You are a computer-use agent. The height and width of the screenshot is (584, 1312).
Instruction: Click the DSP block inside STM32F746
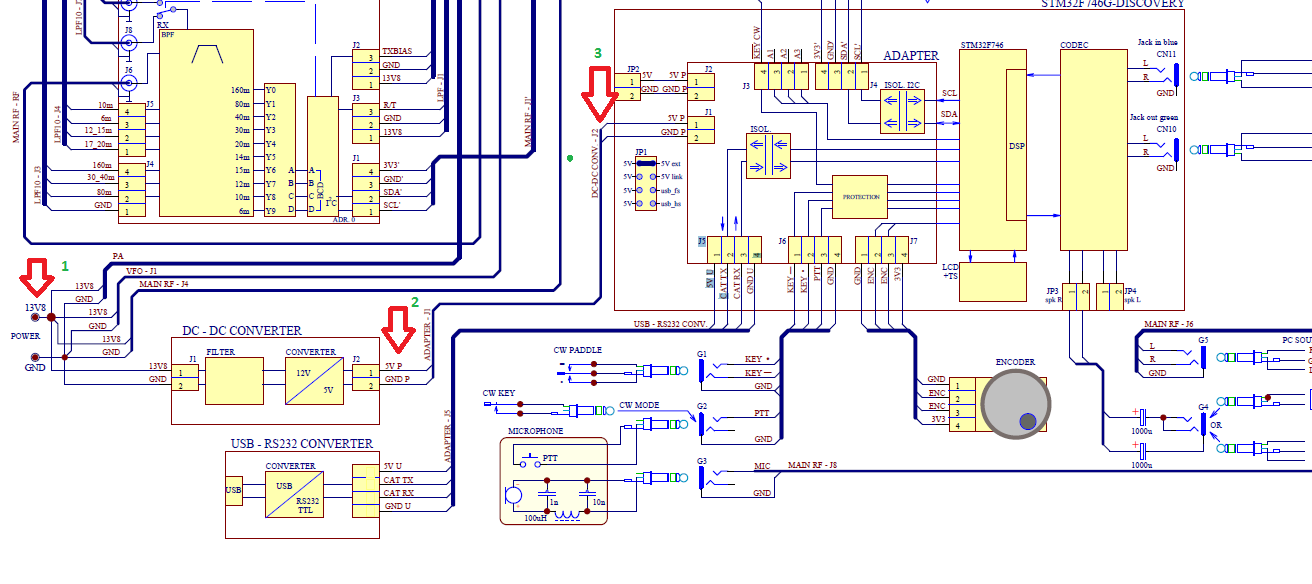[x=1016, y=145]
